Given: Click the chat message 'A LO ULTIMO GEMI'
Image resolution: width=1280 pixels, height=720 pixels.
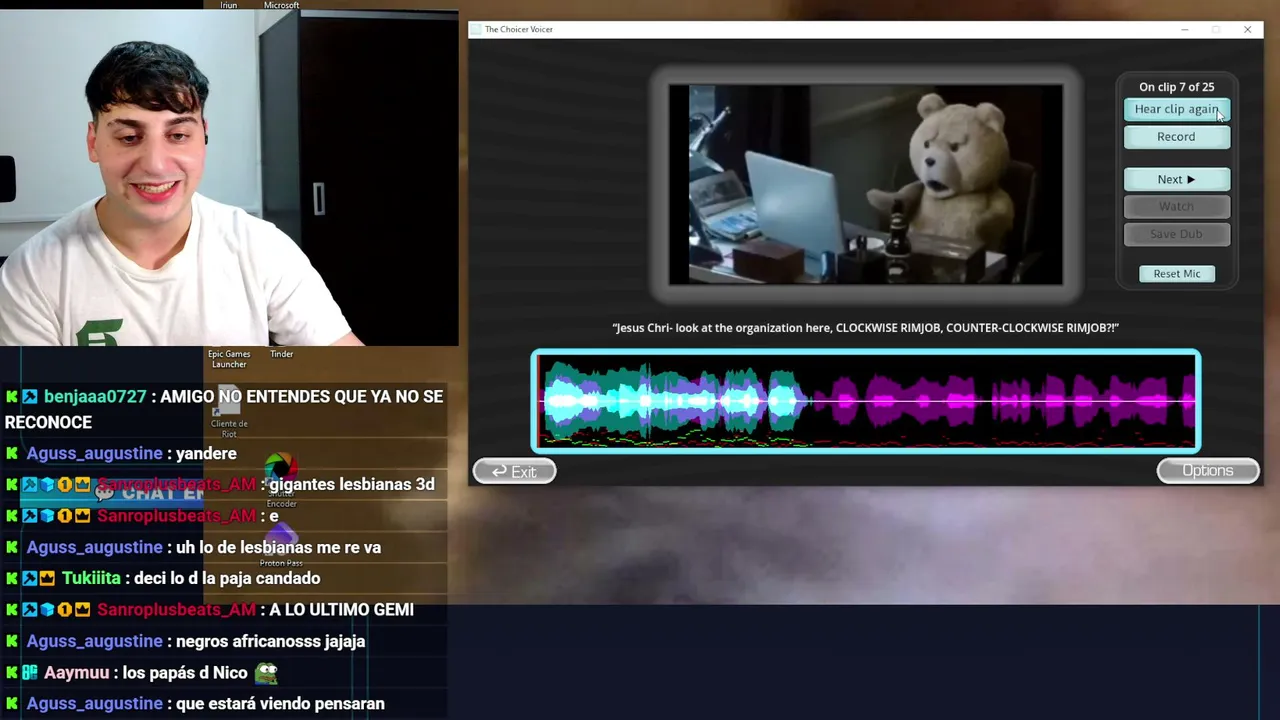Looking at the screenshot, I should [341, 610].
